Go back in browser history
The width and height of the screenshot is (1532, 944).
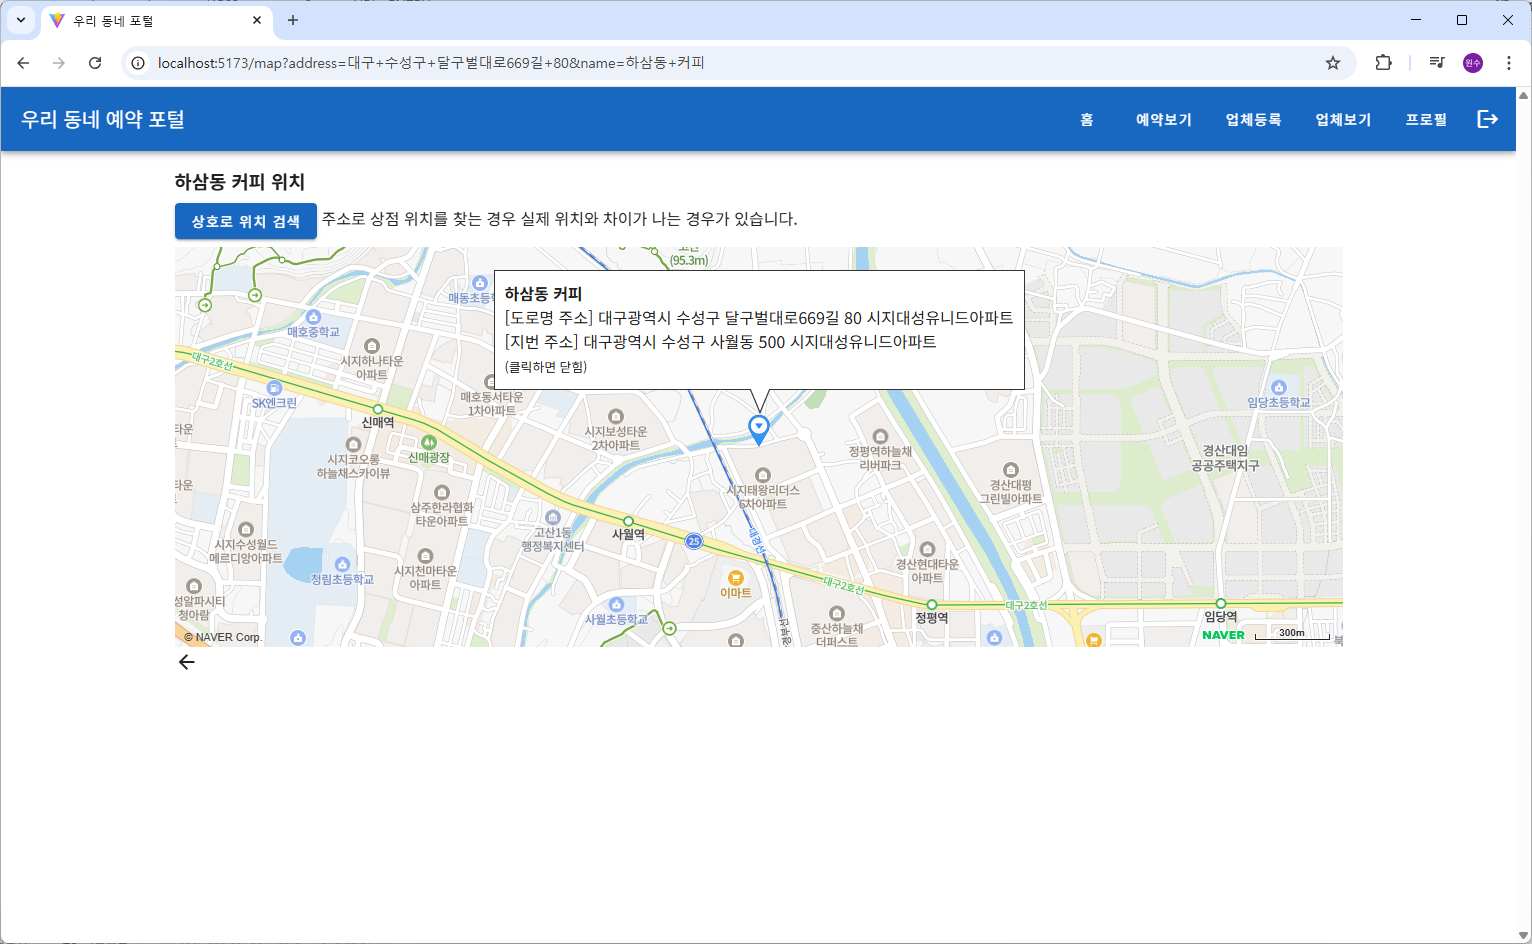coord(23,63)
